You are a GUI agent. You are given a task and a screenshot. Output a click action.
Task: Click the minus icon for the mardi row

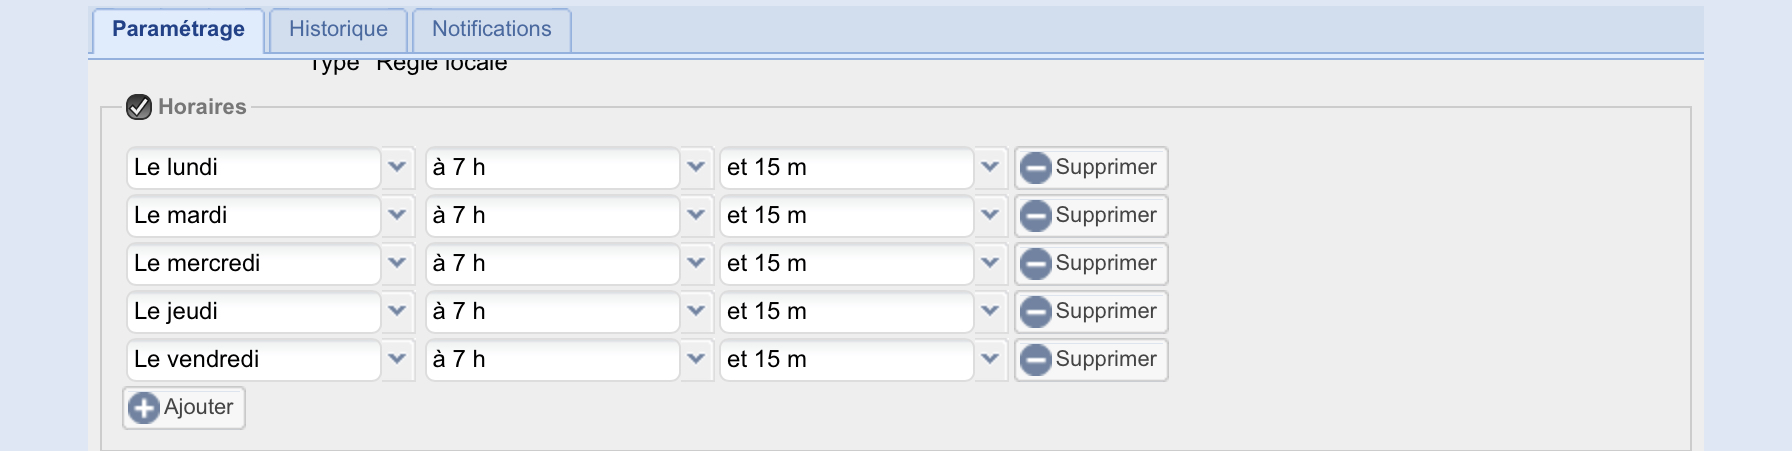coord(1036,216)
